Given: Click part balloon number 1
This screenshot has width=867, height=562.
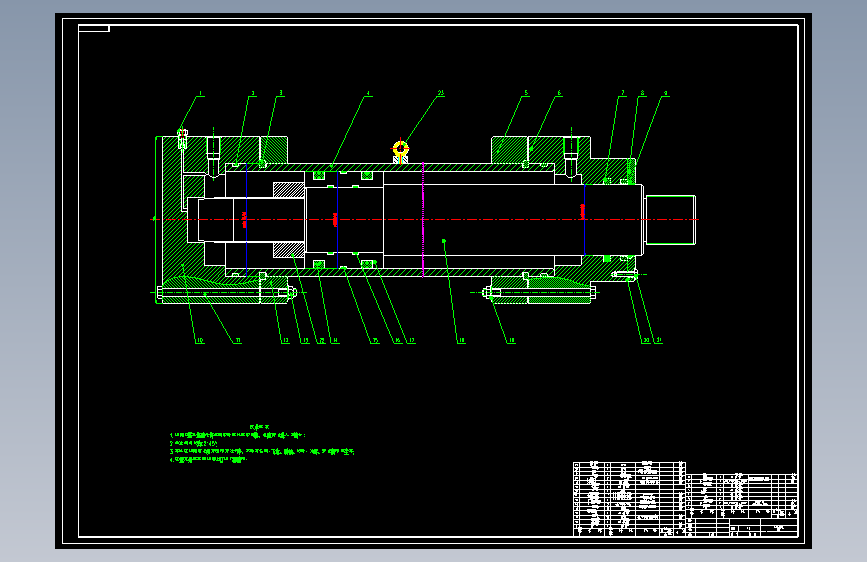Looking at the screenshot, I should pos(201,93).
